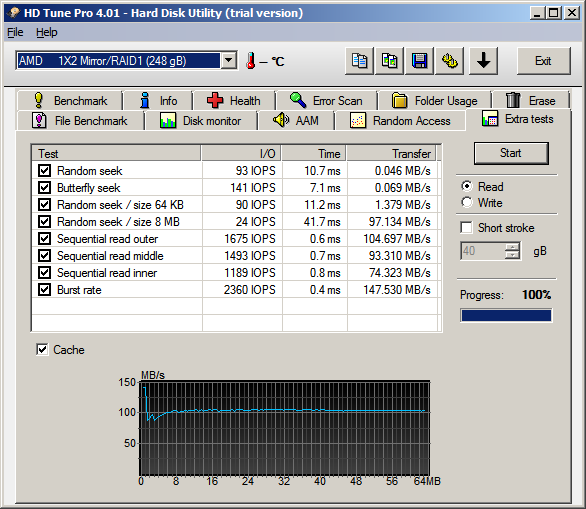Click the copy to clipboard toolbar icon
The height and width of the screenshot is (509, 586).
359,61
